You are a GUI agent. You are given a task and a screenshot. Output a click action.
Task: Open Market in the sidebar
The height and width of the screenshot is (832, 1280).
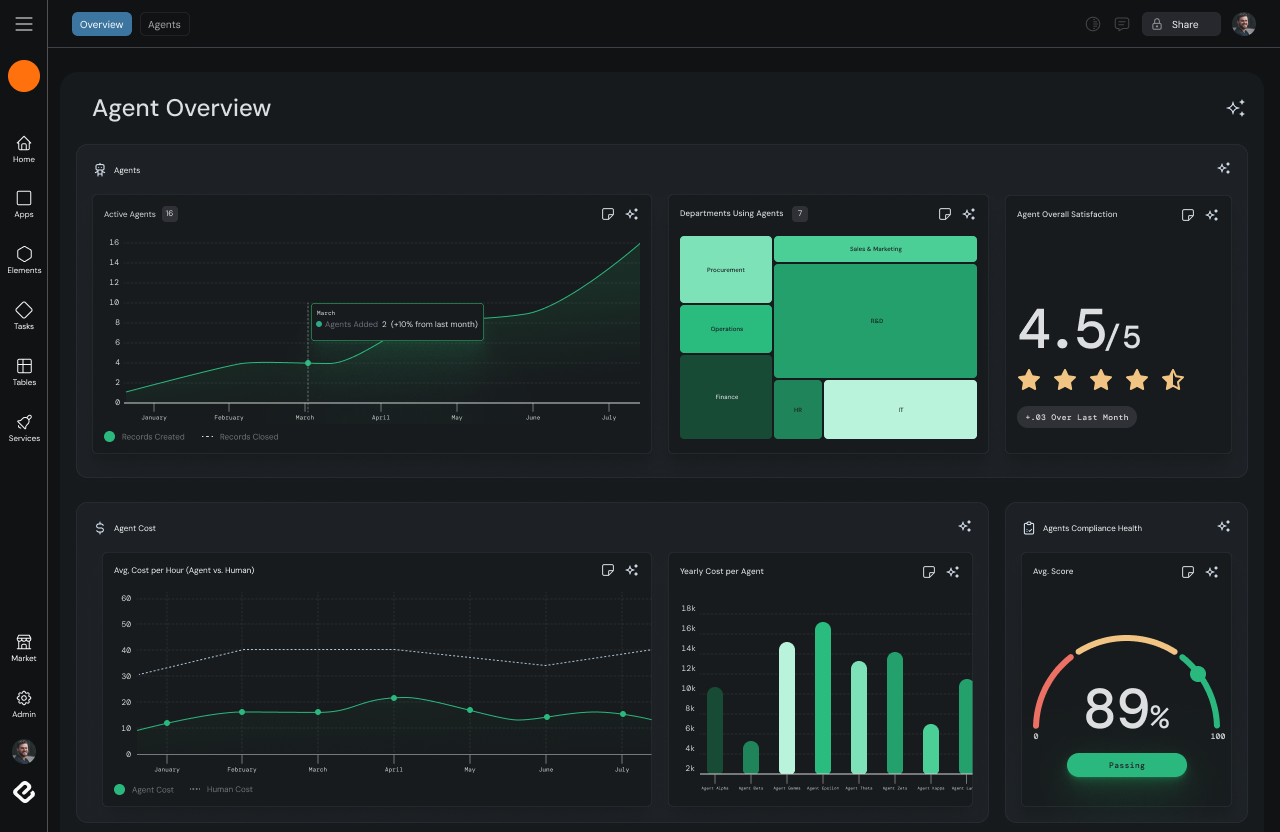tap(24, 648)
